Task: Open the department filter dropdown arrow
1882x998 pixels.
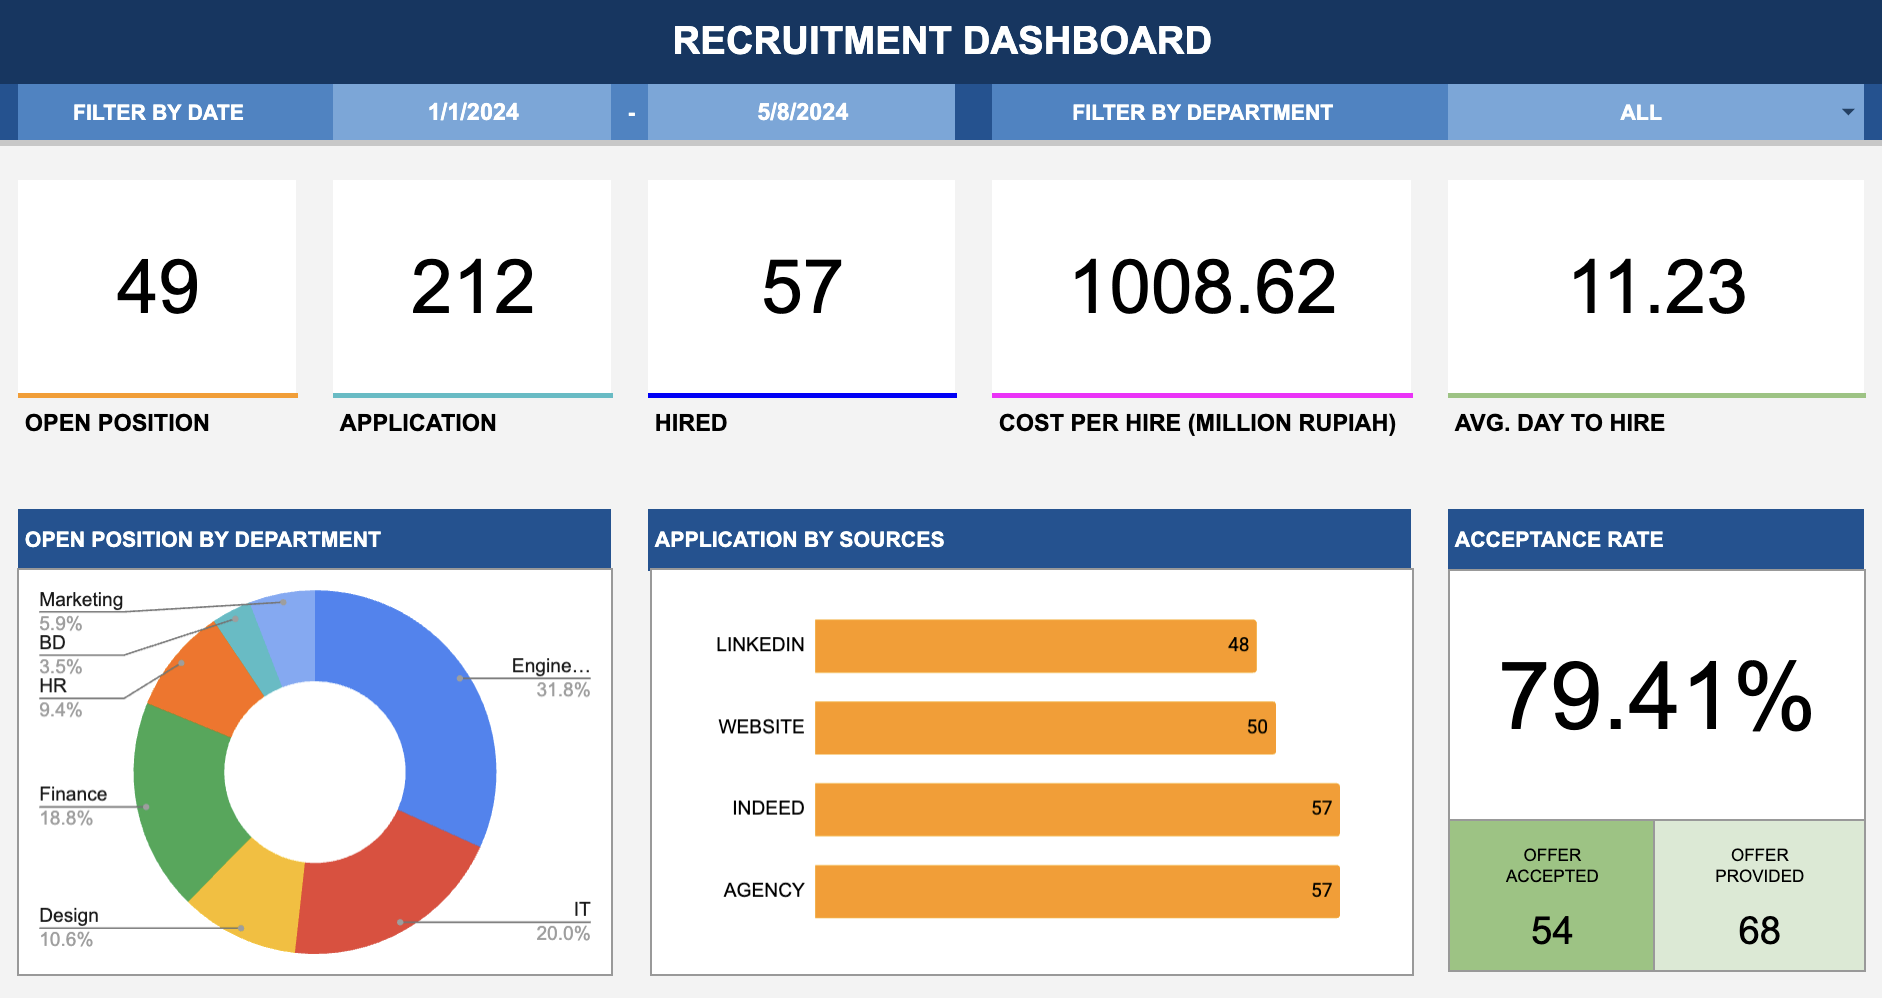Action: tap(1847, 112)
